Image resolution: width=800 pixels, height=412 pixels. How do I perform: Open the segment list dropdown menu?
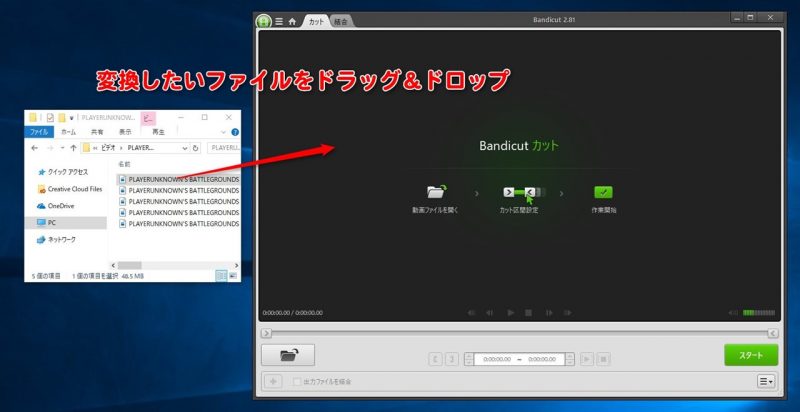765,381
